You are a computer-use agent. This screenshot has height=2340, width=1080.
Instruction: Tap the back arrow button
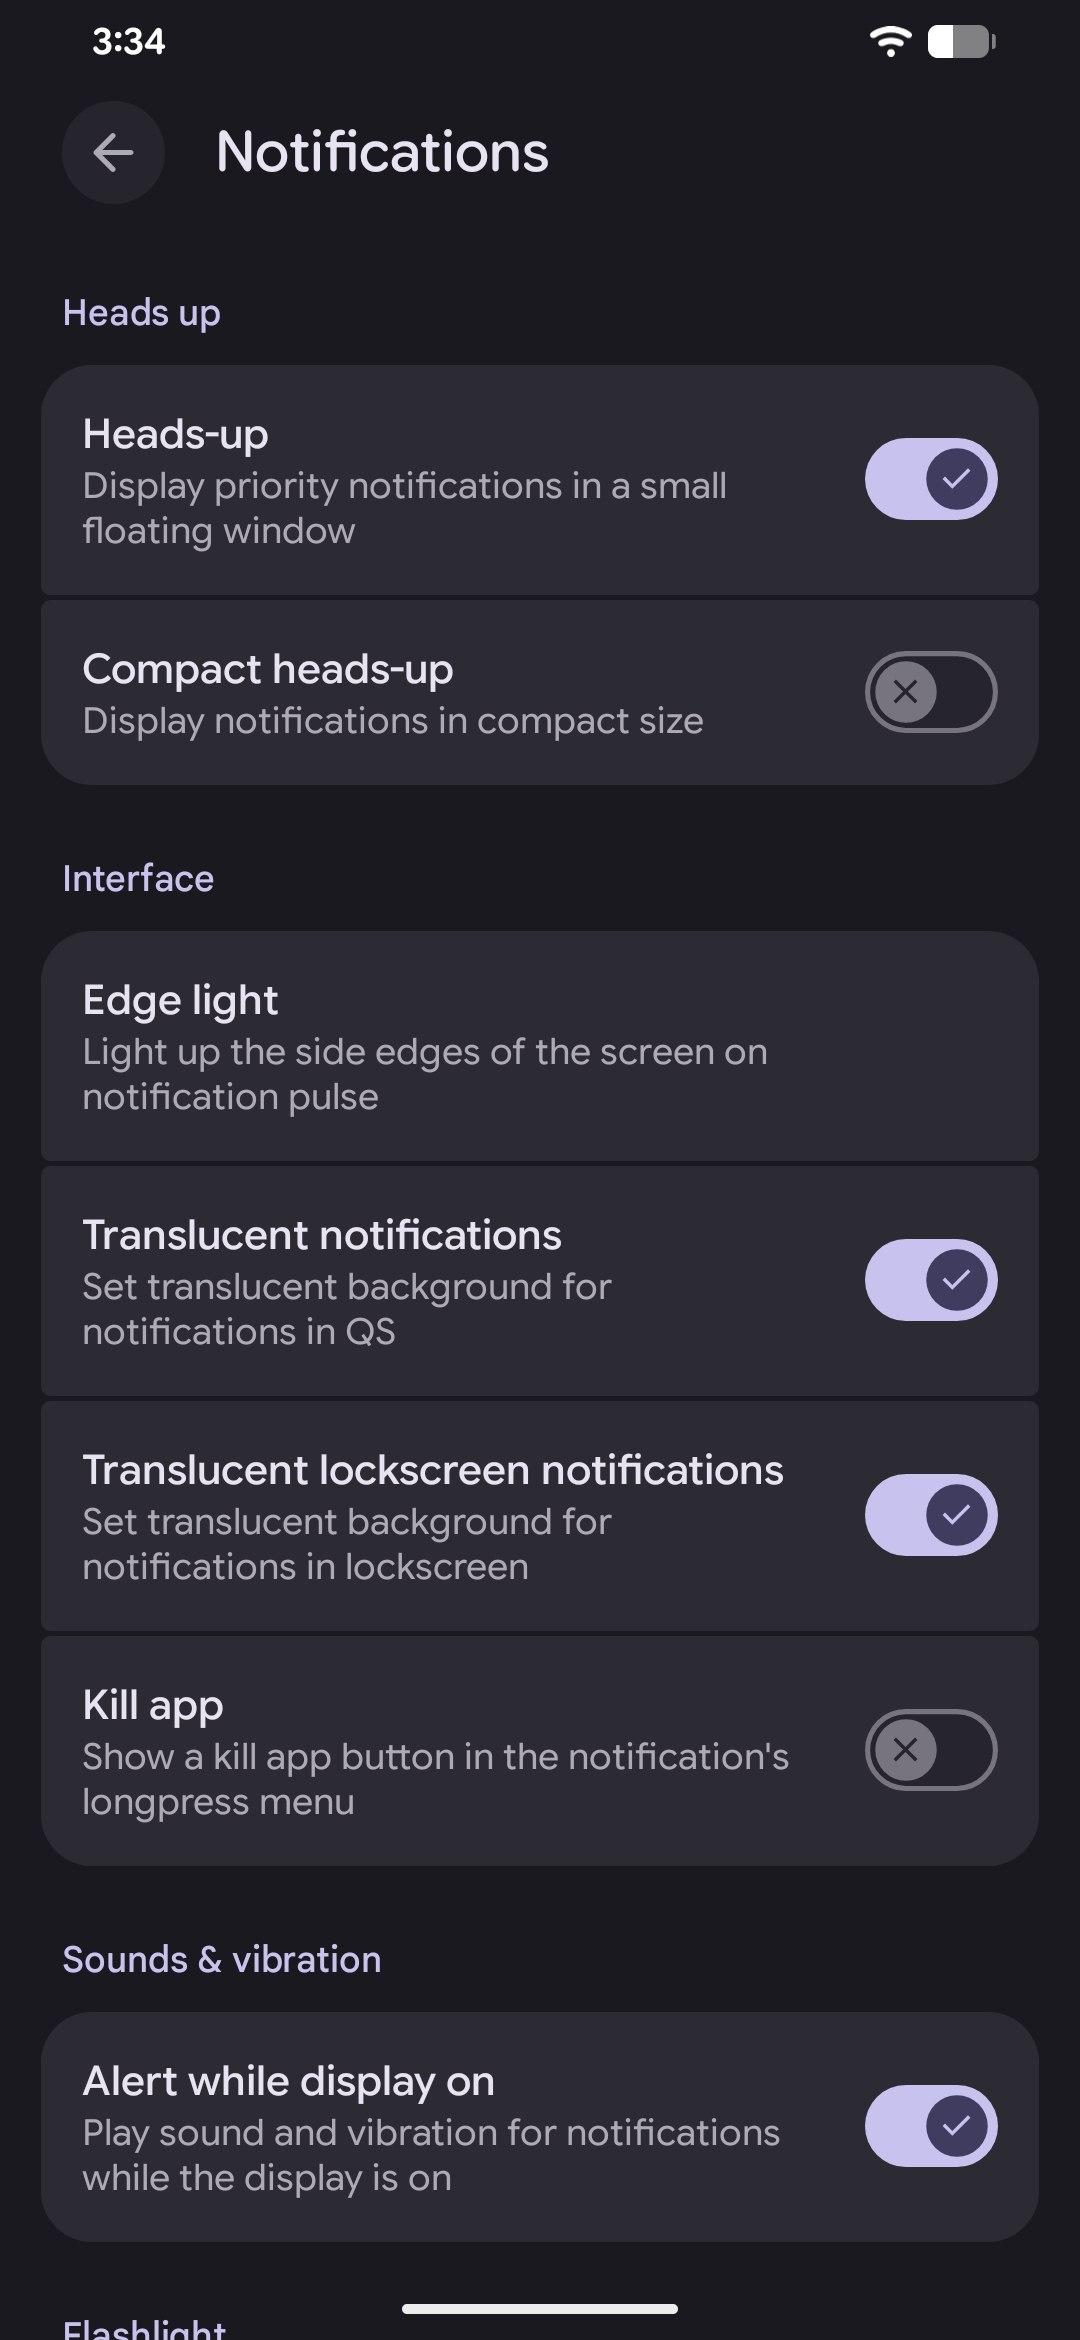113,153
